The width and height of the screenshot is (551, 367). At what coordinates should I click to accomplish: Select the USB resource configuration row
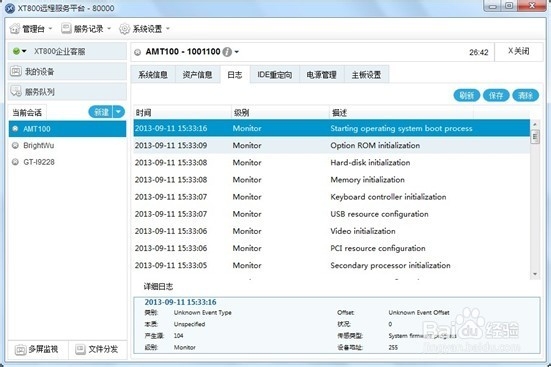(x=331, y=214)
